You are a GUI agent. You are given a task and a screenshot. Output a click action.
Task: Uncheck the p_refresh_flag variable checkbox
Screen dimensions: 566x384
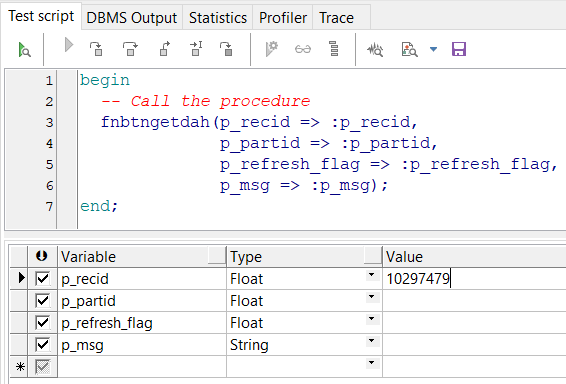[x=43, y=323]
